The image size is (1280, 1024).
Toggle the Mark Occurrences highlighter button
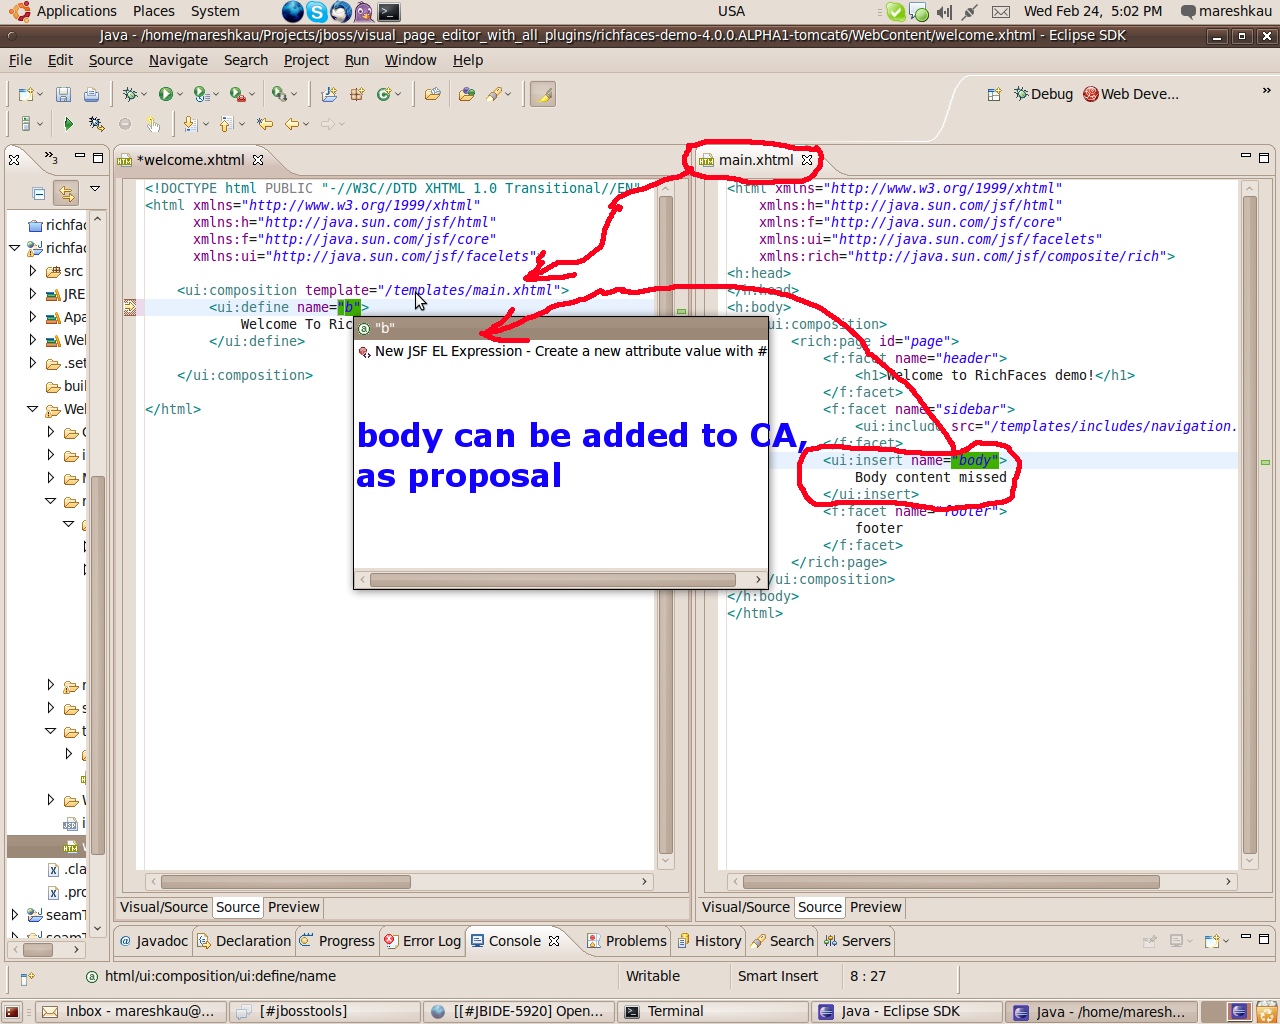click(x=543, y=94)
